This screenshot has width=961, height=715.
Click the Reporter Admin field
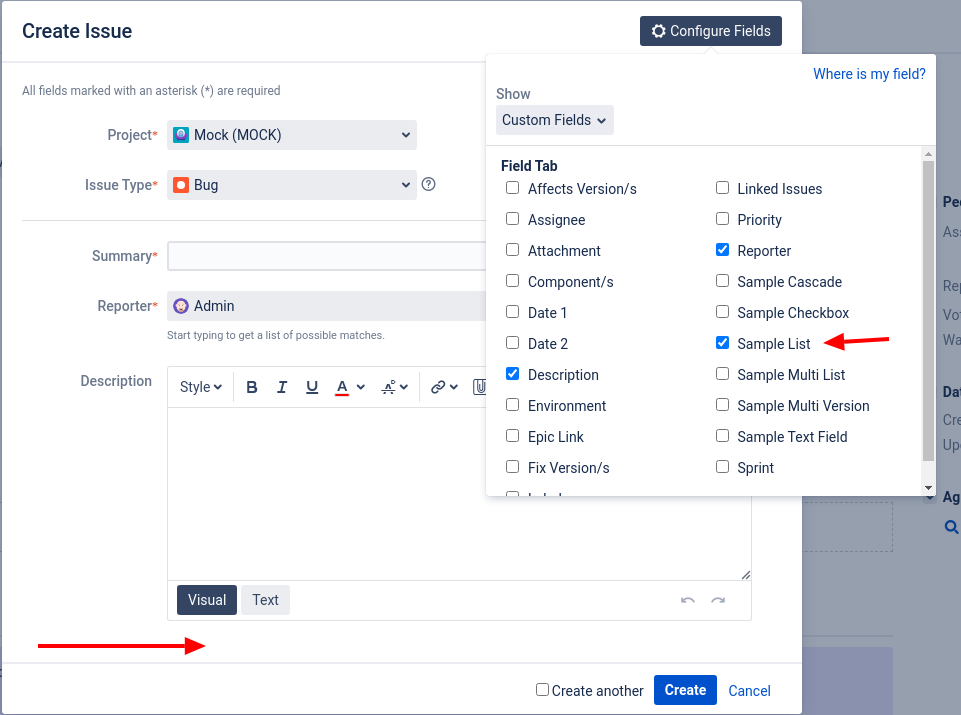pyautogui.click(x=327, y=306)
